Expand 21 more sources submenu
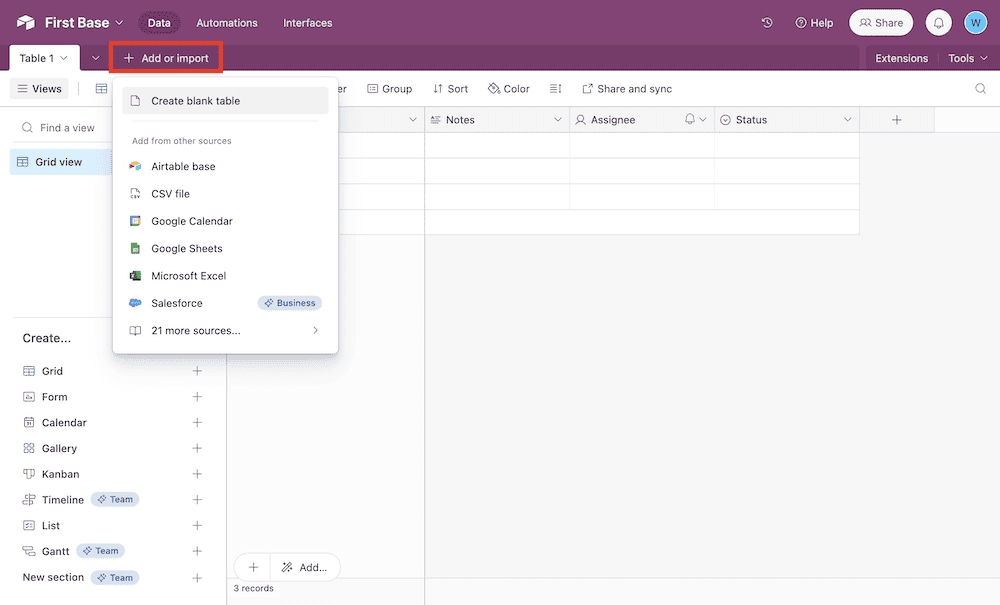This screenshot has height=605, width=1000. (225, 330)
